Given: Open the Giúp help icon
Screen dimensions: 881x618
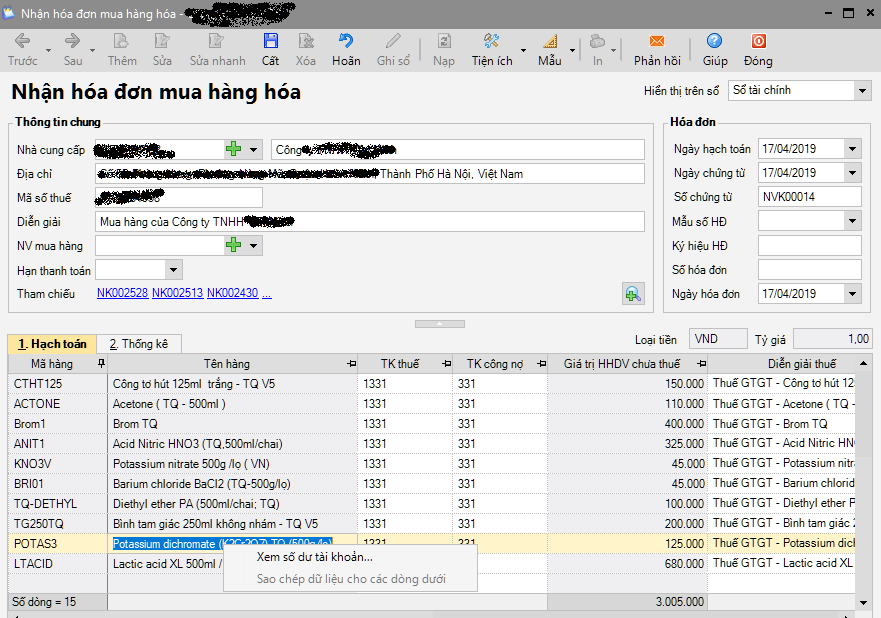Looking at the screenshot, I should coord(714,42).
